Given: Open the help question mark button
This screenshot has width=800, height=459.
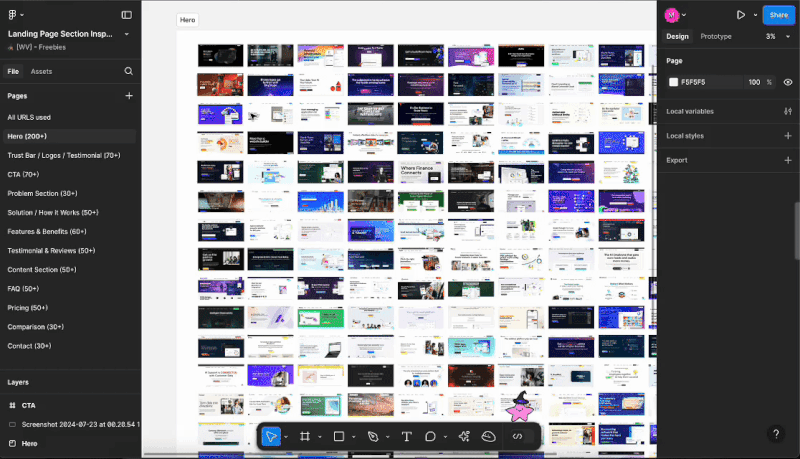Looking at the screenshot, I should (x=776, y=434).
